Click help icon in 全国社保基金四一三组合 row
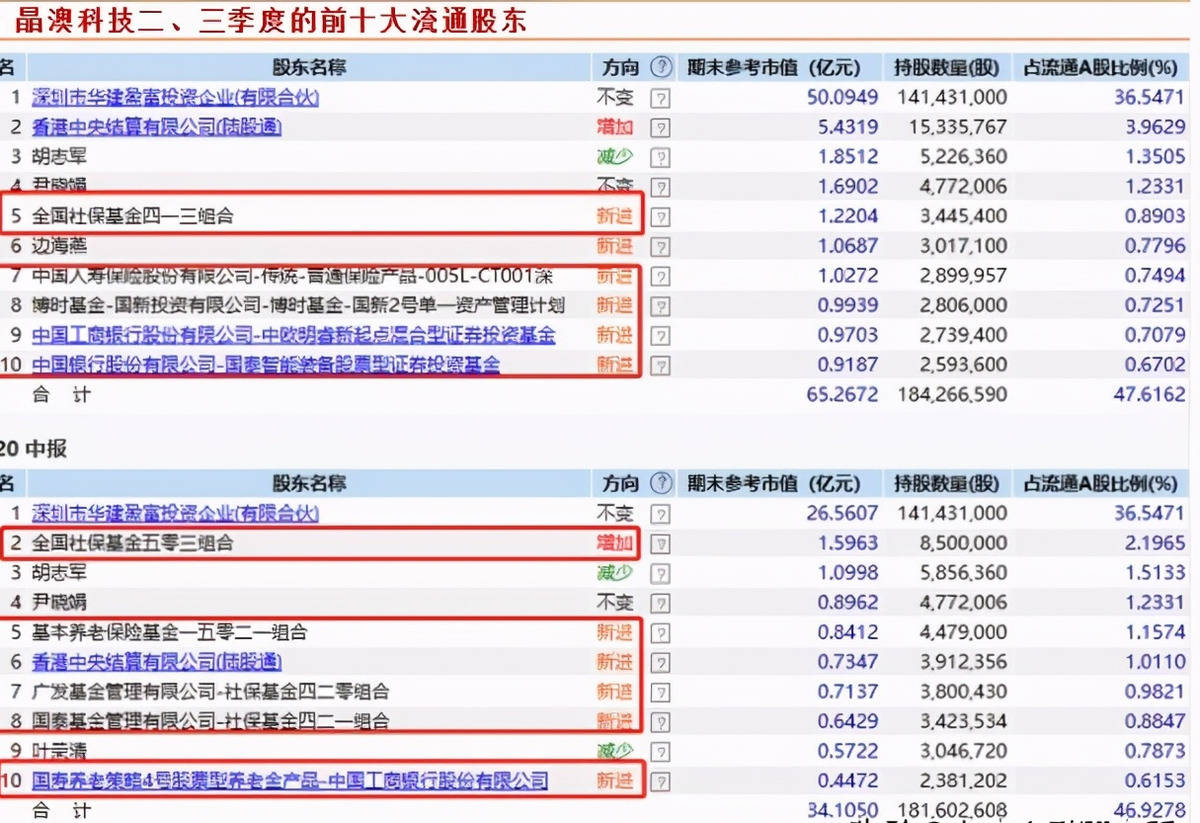 pyautogui.click(x=660, y=216)
